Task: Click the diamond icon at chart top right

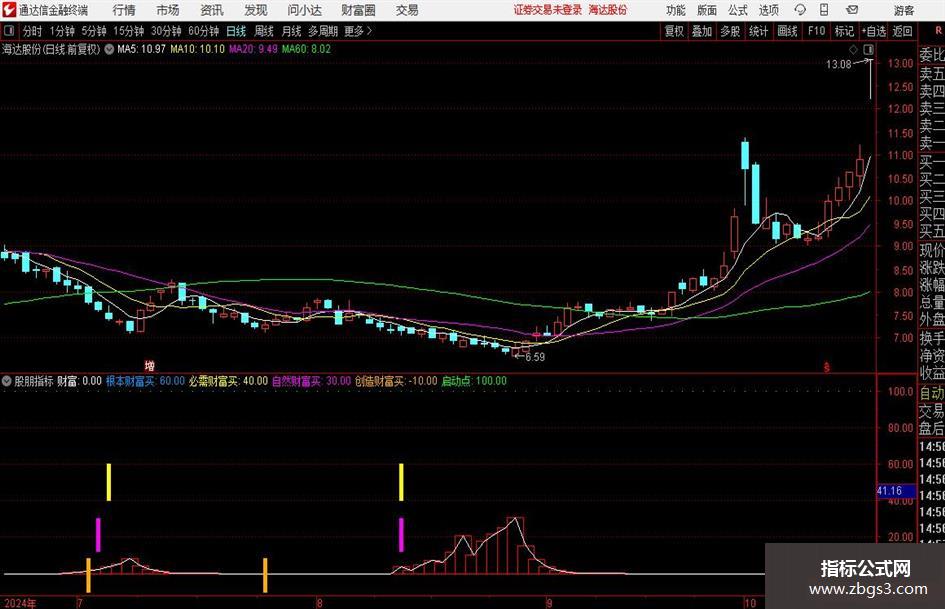Action: point(853,49)
